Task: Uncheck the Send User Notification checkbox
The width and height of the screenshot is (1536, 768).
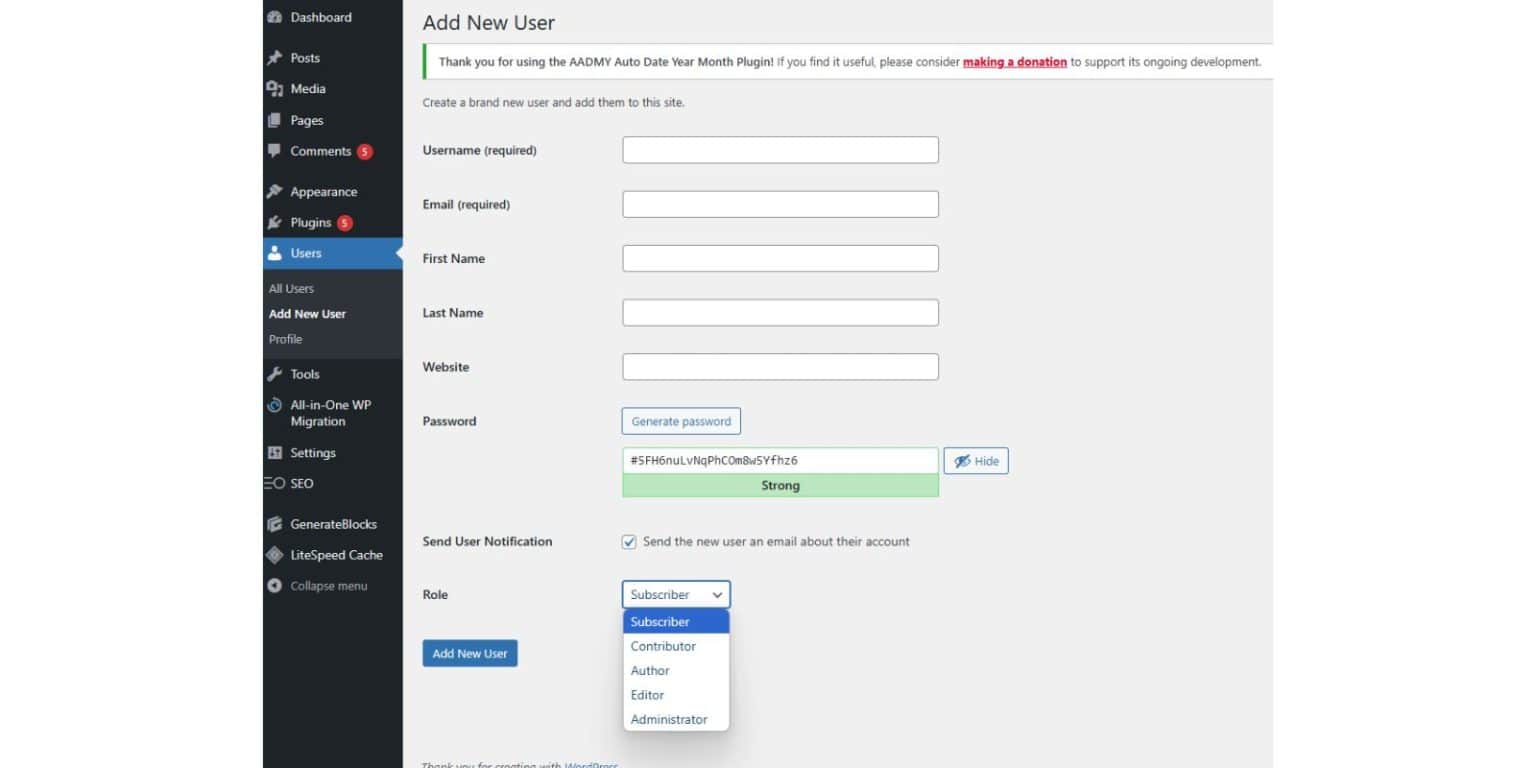Action: 629,541
